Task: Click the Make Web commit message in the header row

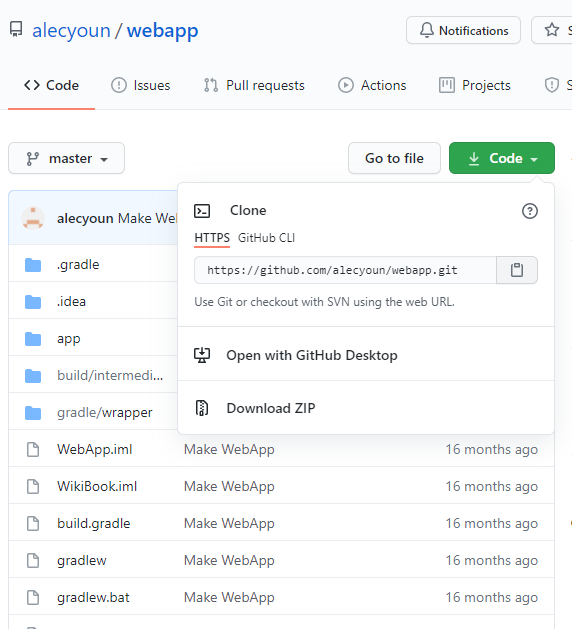Action: tap(147, 218)
